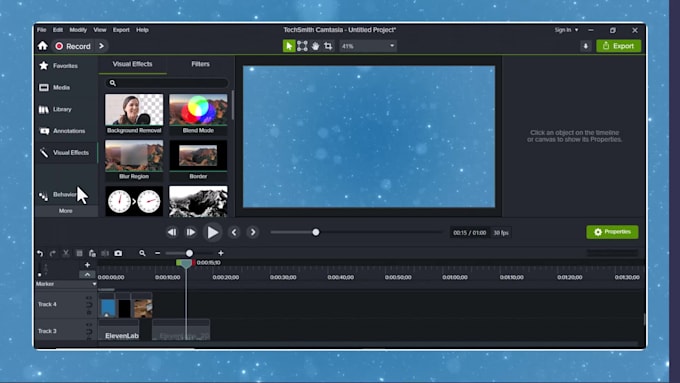The width and height of the screenshot is (680, 383).
Task: Click the download arrow icon beside Export
Action: click(x=585, y=46)
